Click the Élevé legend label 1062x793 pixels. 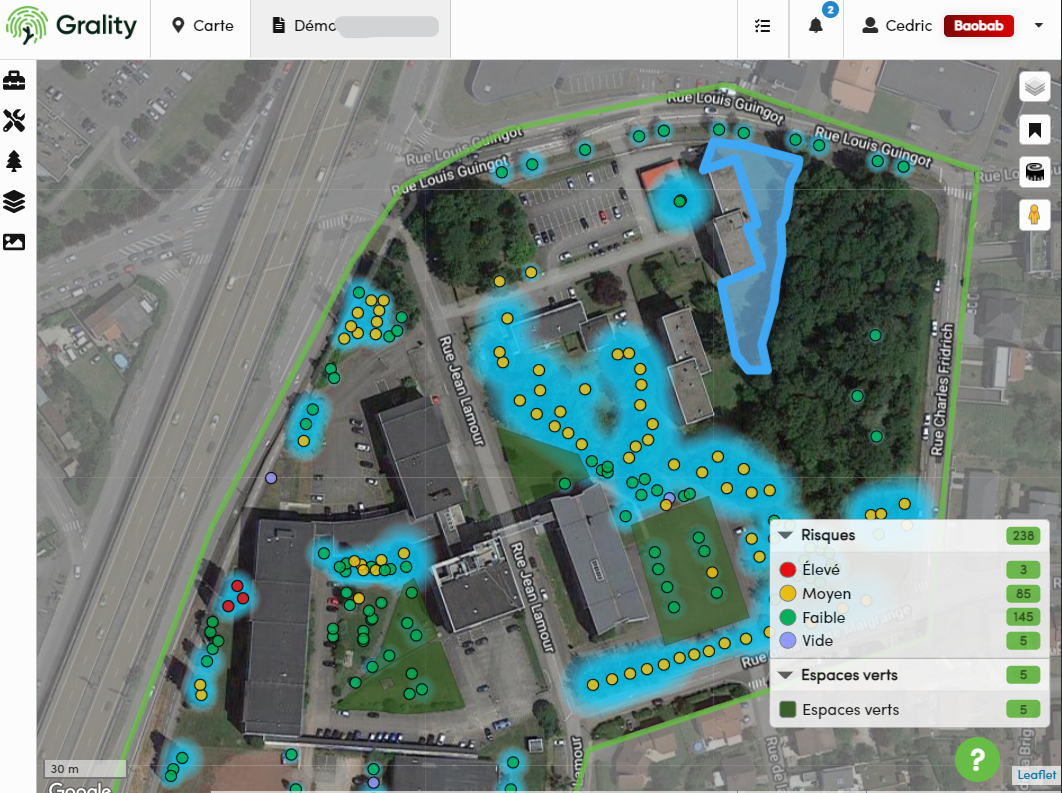(x=821, y=570)
